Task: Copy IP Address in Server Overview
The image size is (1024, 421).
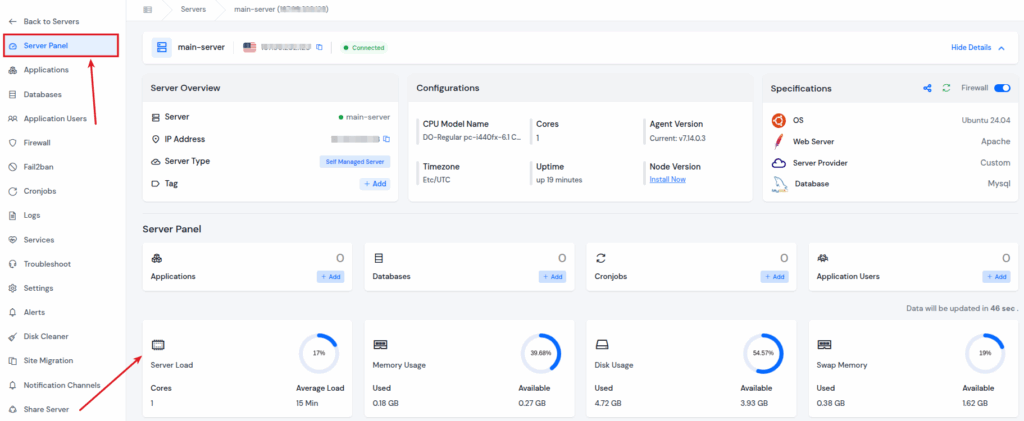Action: 387,139
